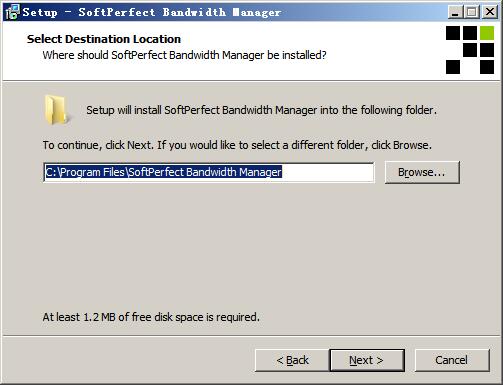
Task: Click the disabled maximize window button
Action: [472, 12]
